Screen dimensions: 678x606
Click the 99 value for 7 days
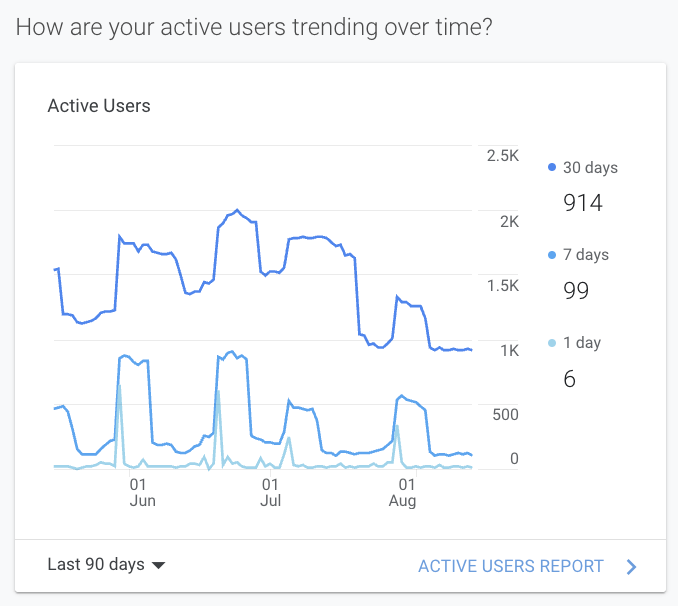click(576, 291)
